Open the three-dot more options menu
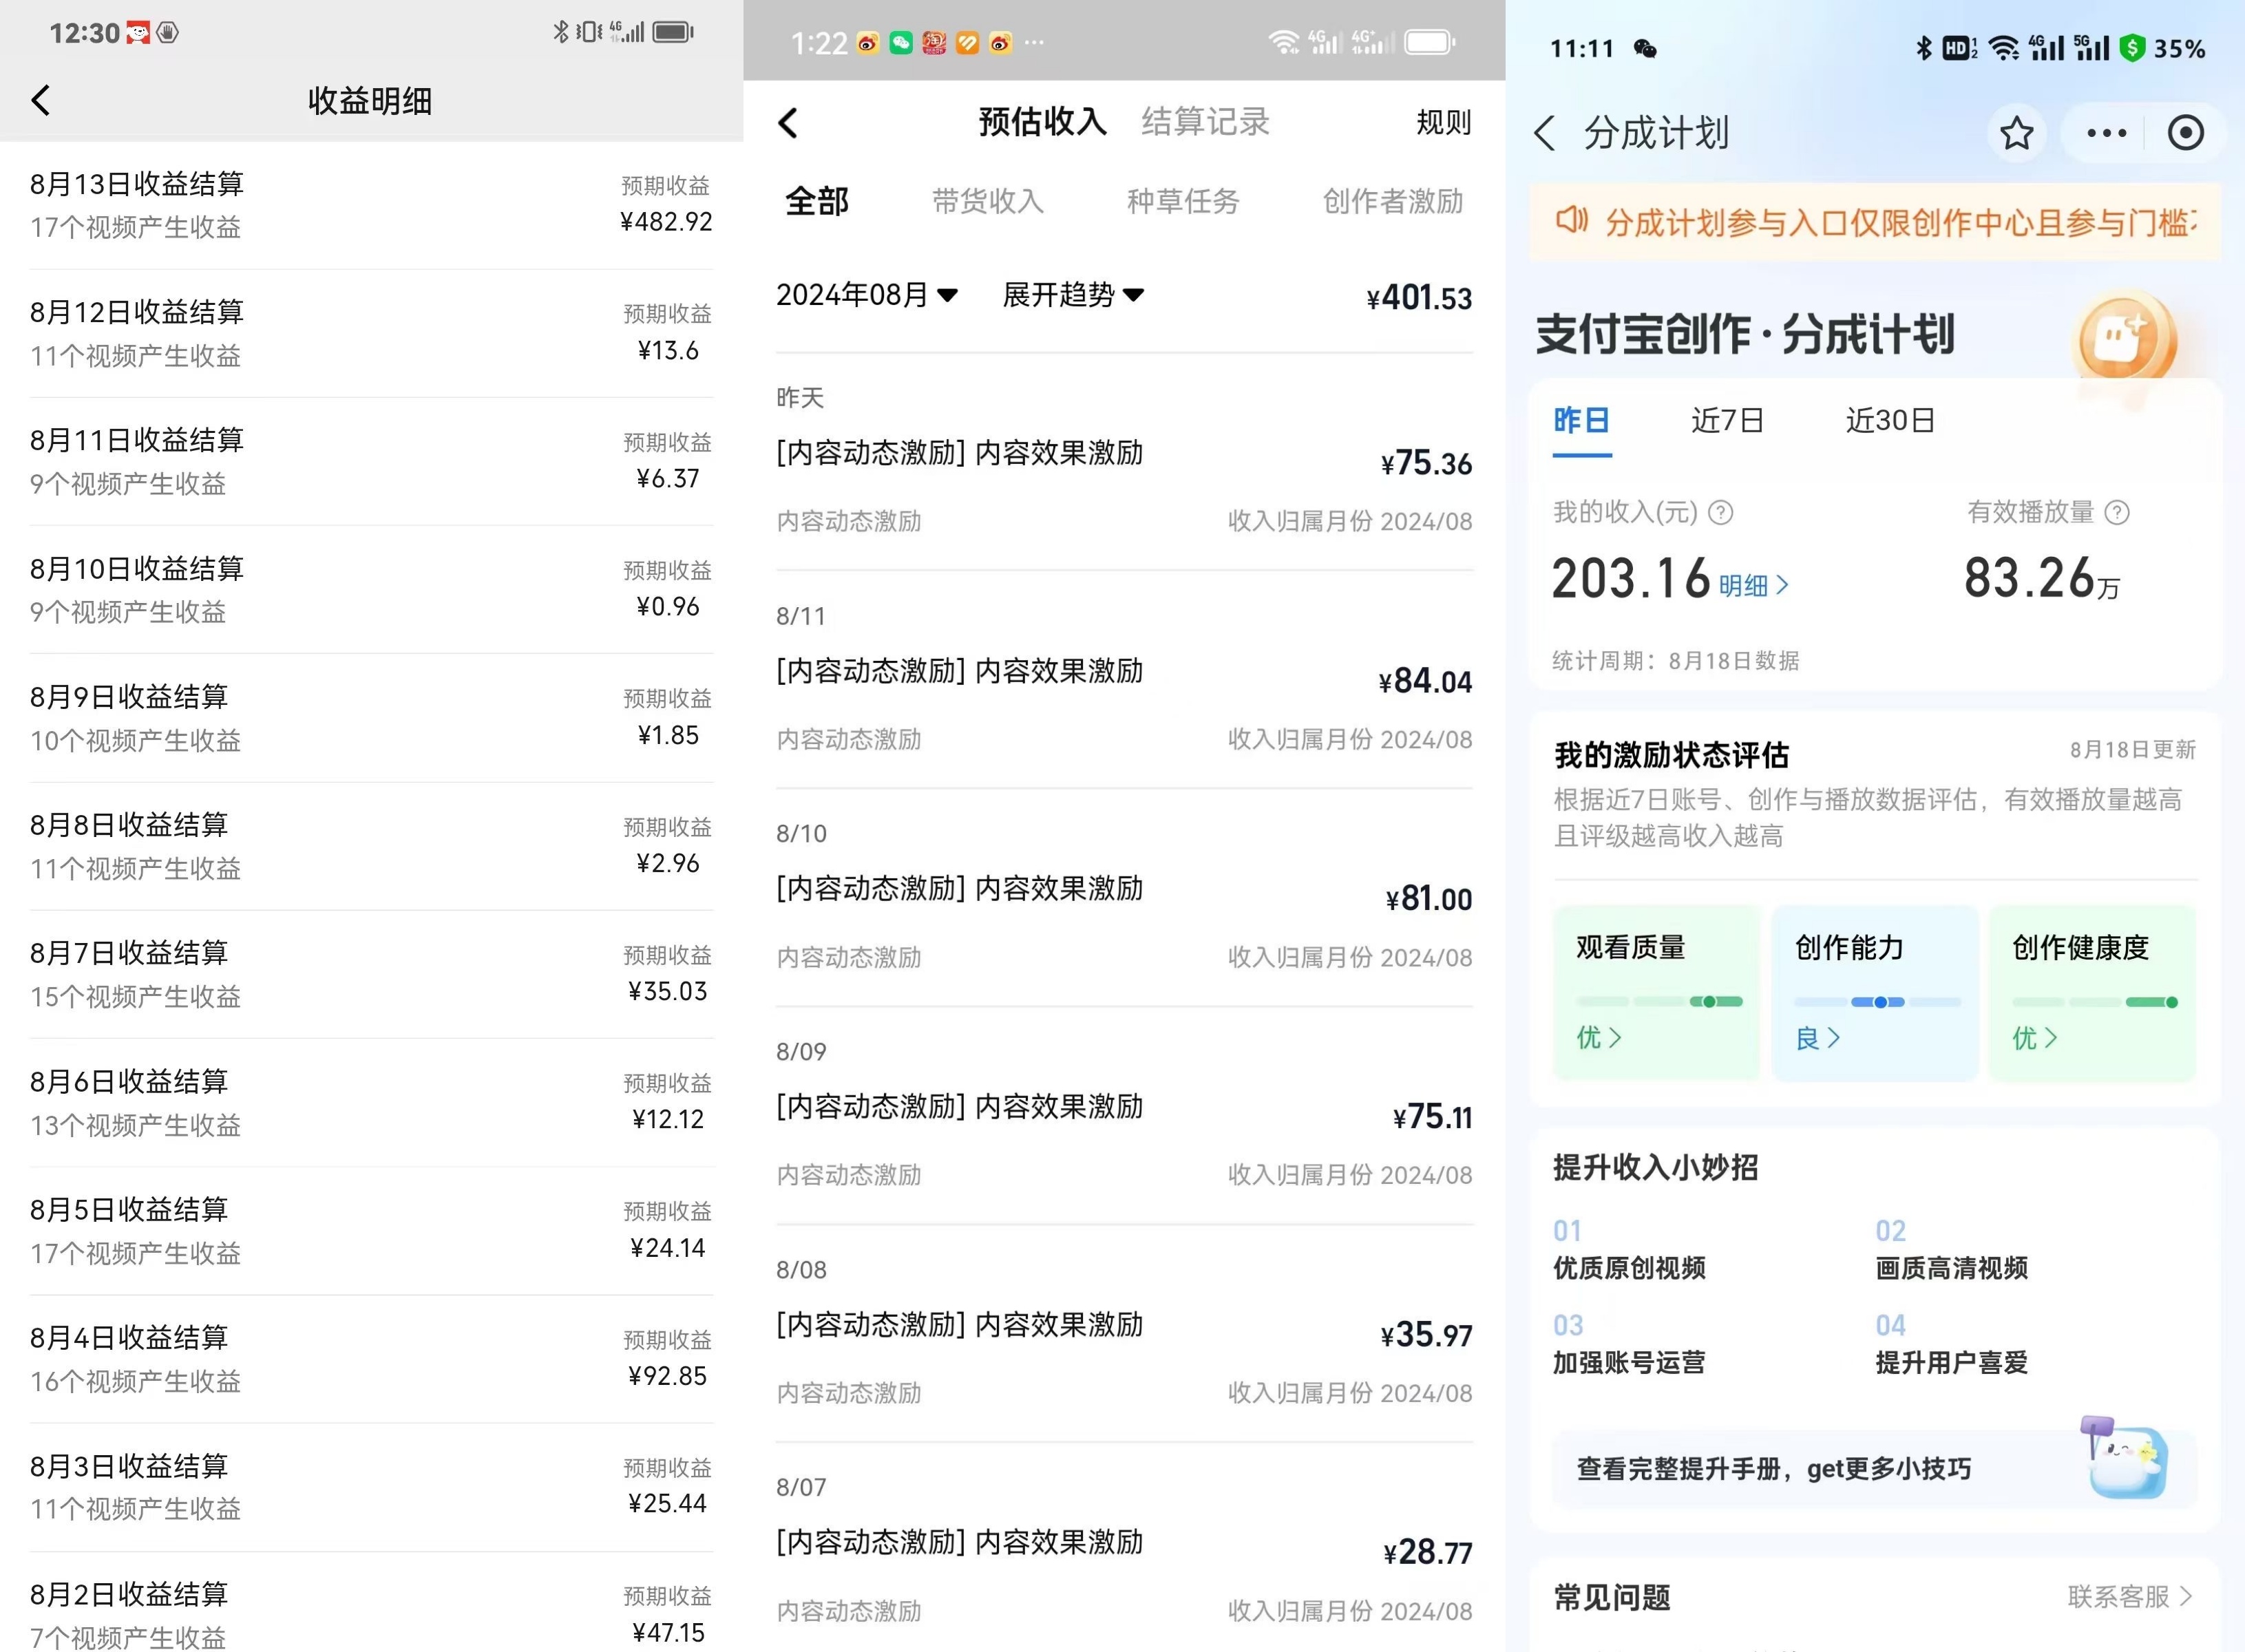2245x1652 pixels. pyautogui.click(x=2106, y=133)
